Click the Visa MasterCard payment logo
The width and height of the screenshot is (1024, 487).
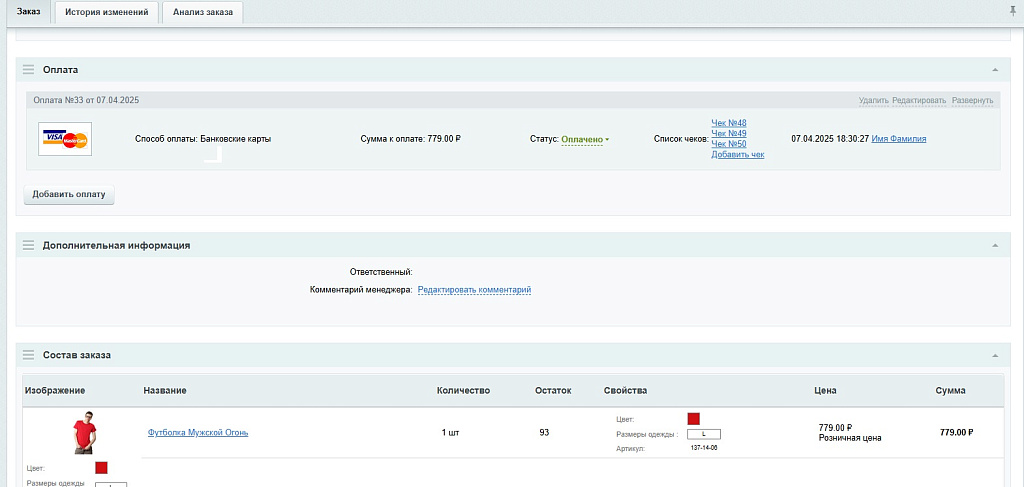65,139
